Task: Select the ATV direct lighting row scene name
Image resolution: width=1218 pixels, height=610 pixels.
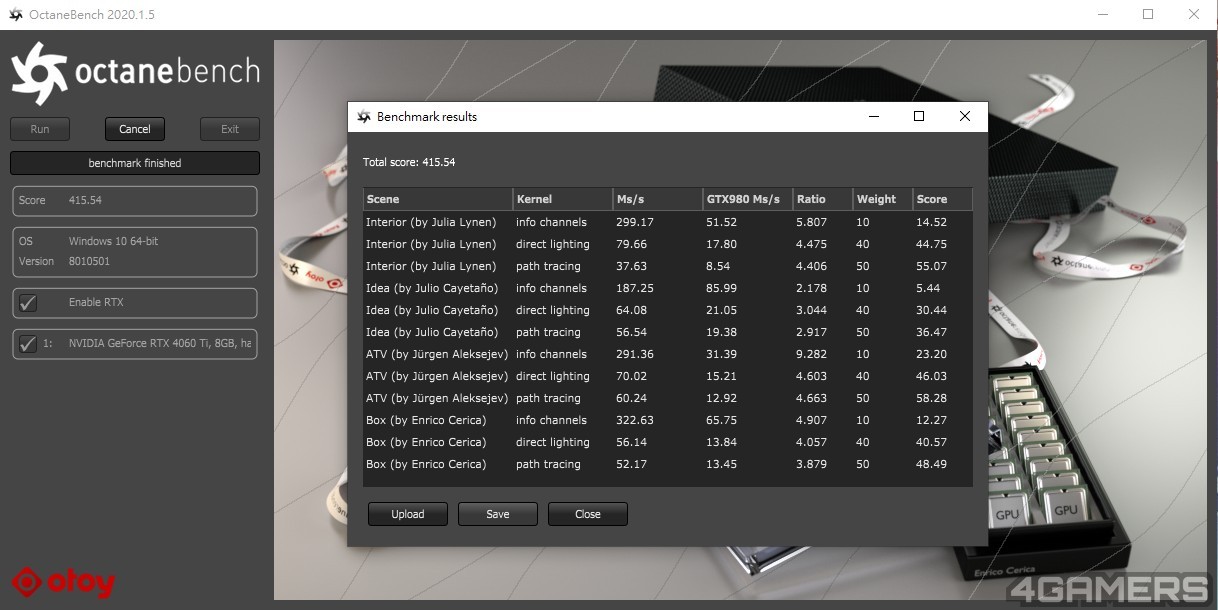Action: tap(437, 376)
